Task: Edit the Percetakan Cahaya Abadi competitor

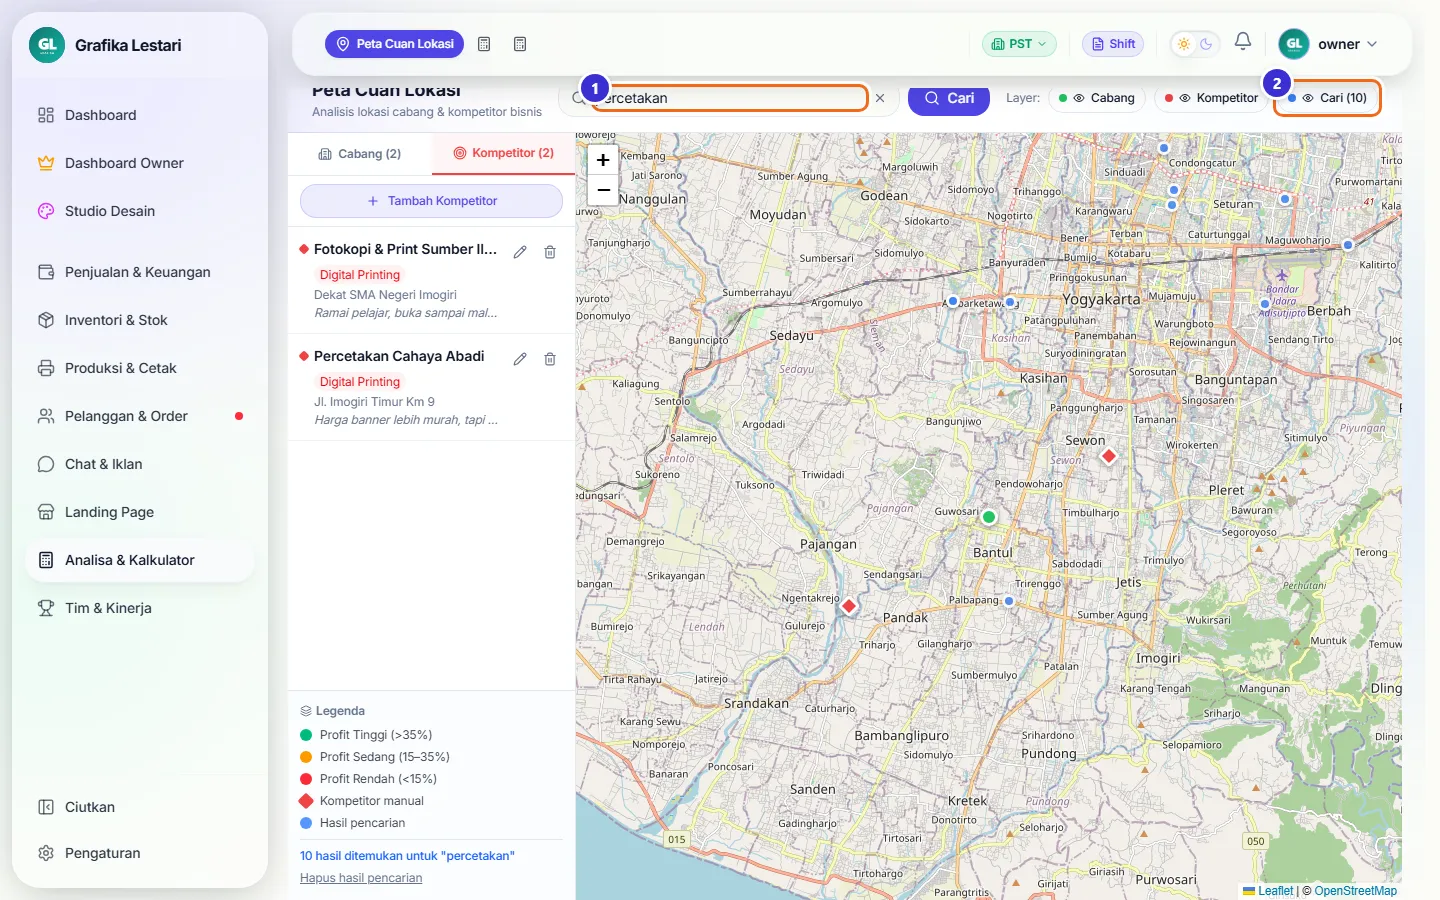Action: pos(520,359)
